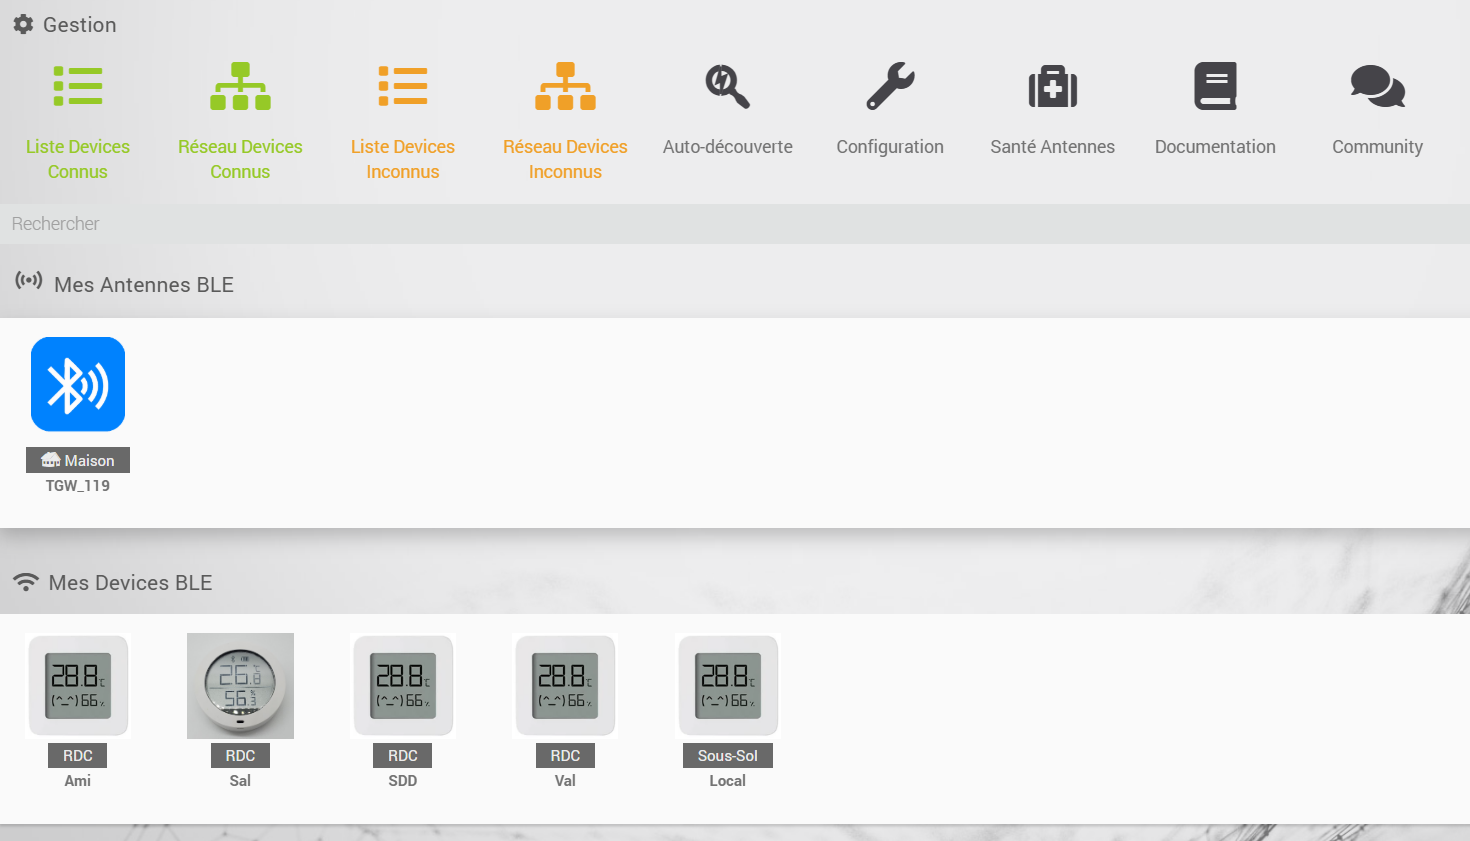Open the Ami thermometer device
1470x841 pixels.
78,686
